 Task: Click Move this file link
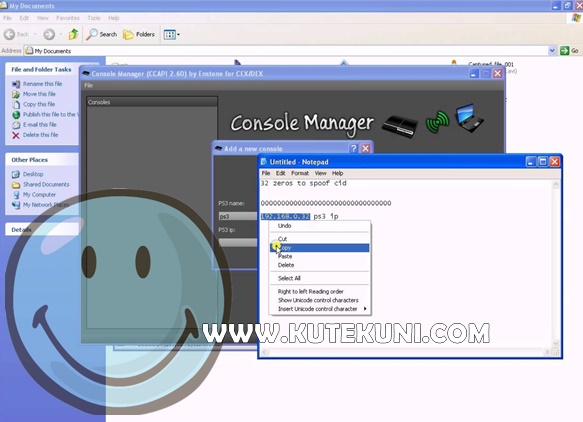coord(39,94)
